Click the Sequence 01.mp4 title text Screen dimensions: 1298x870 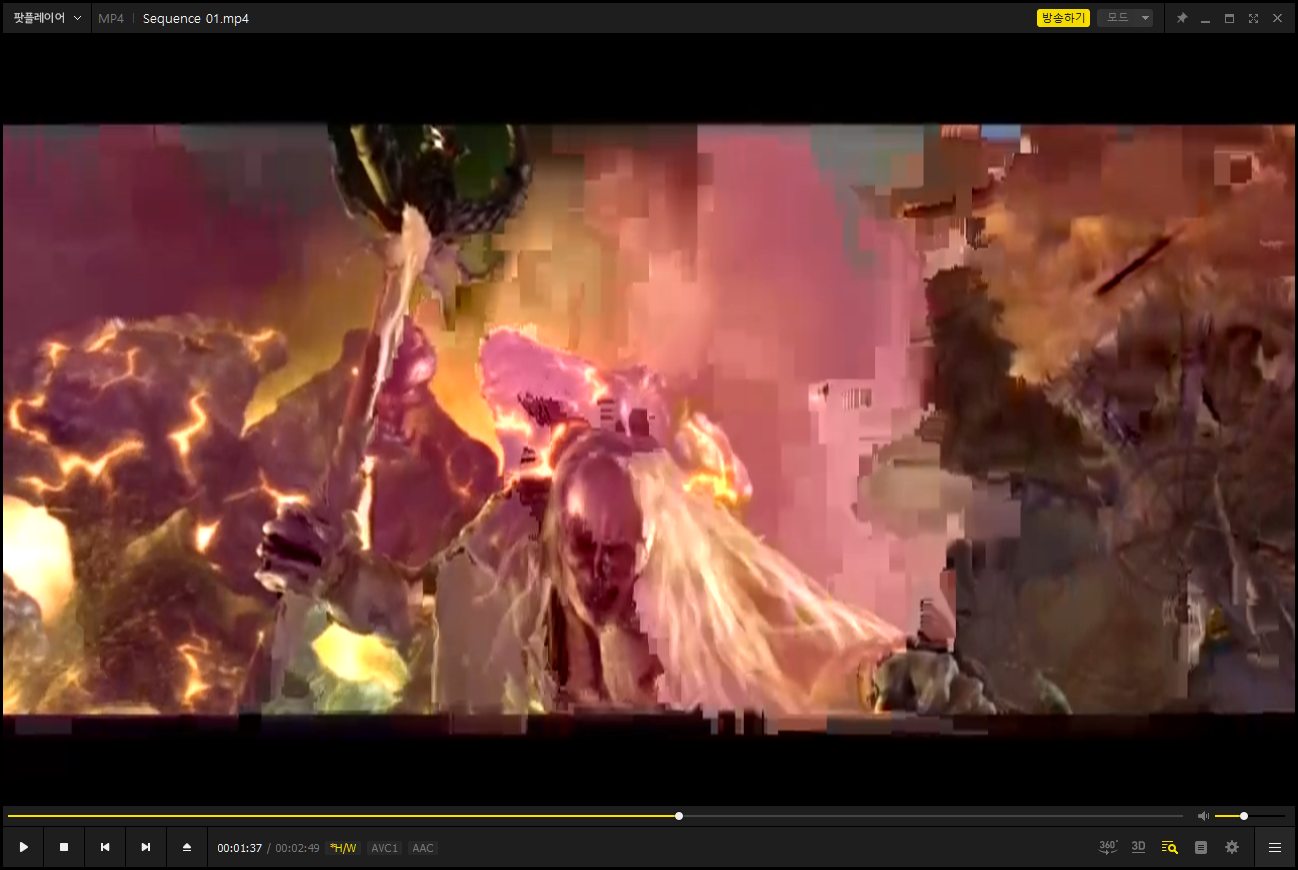coord(196,18)
